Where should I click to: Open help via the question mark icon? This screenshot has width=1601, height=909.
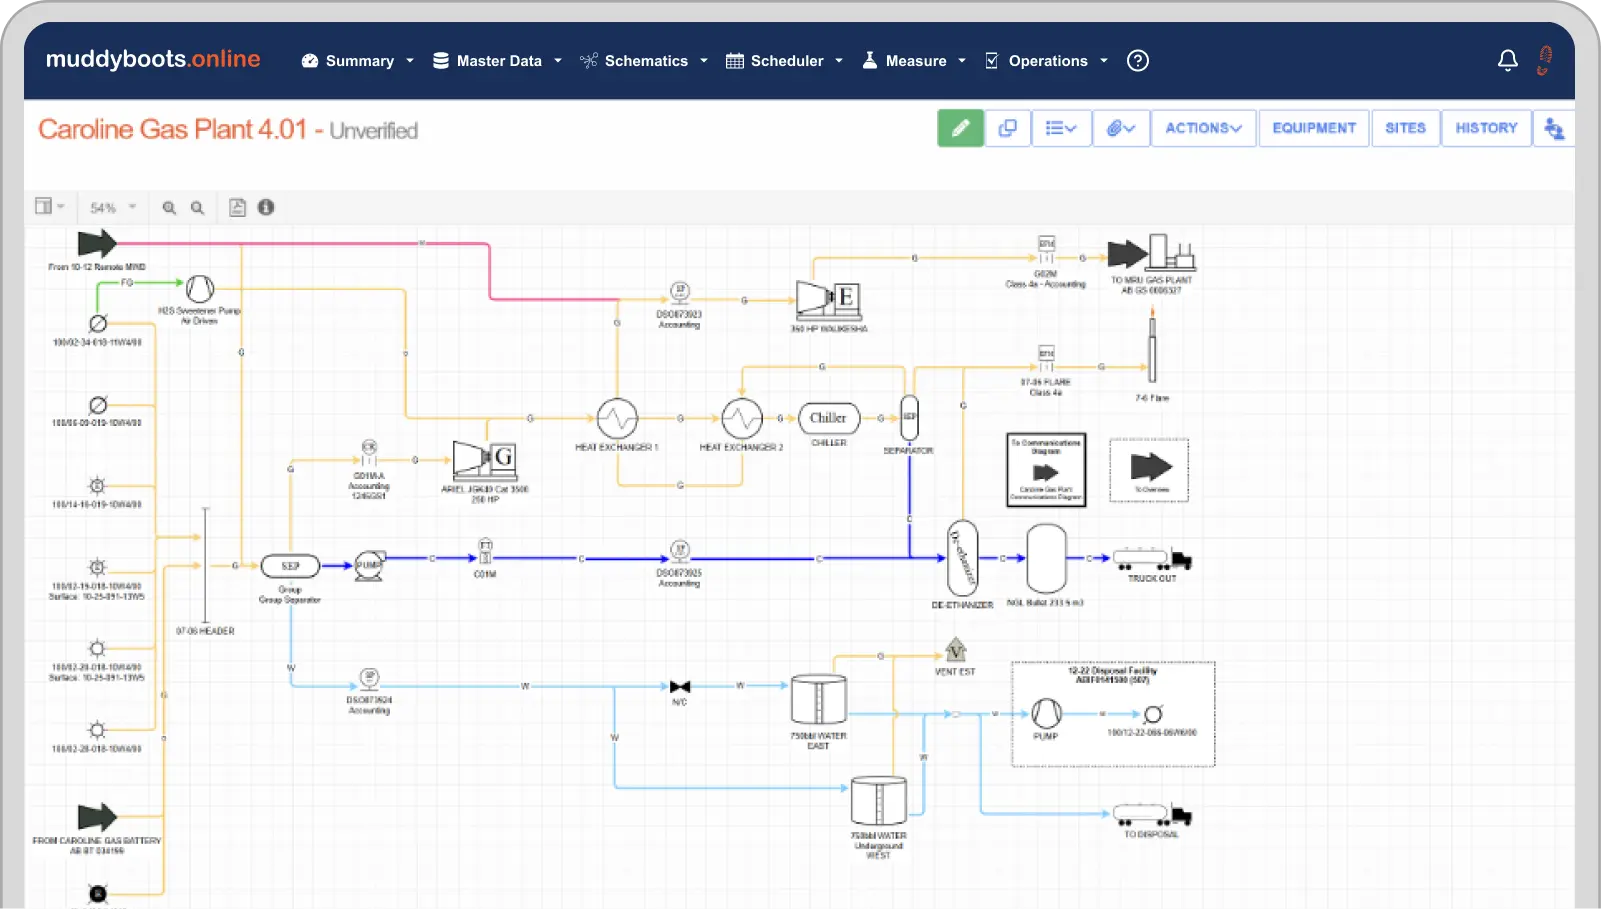click(1137, 61)
